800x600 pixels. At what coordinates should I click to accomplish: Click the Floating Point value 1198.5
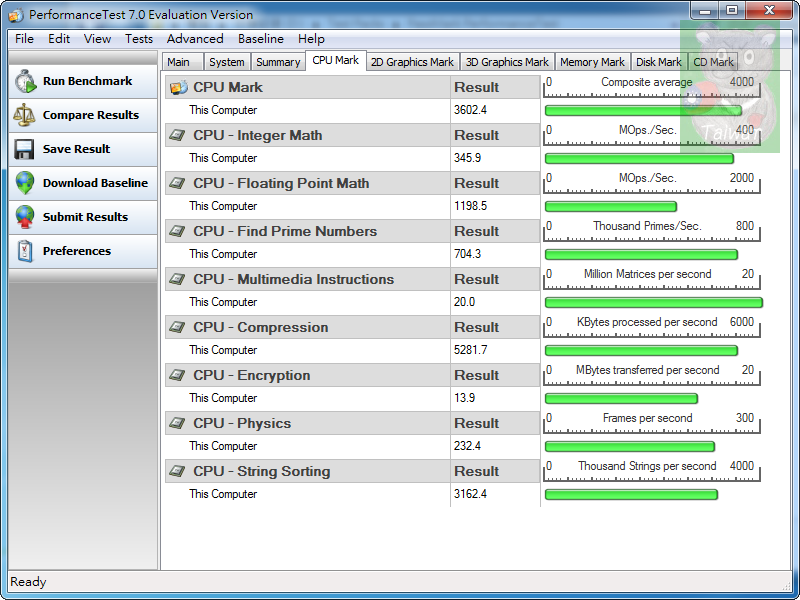click(x=470, y=206)
